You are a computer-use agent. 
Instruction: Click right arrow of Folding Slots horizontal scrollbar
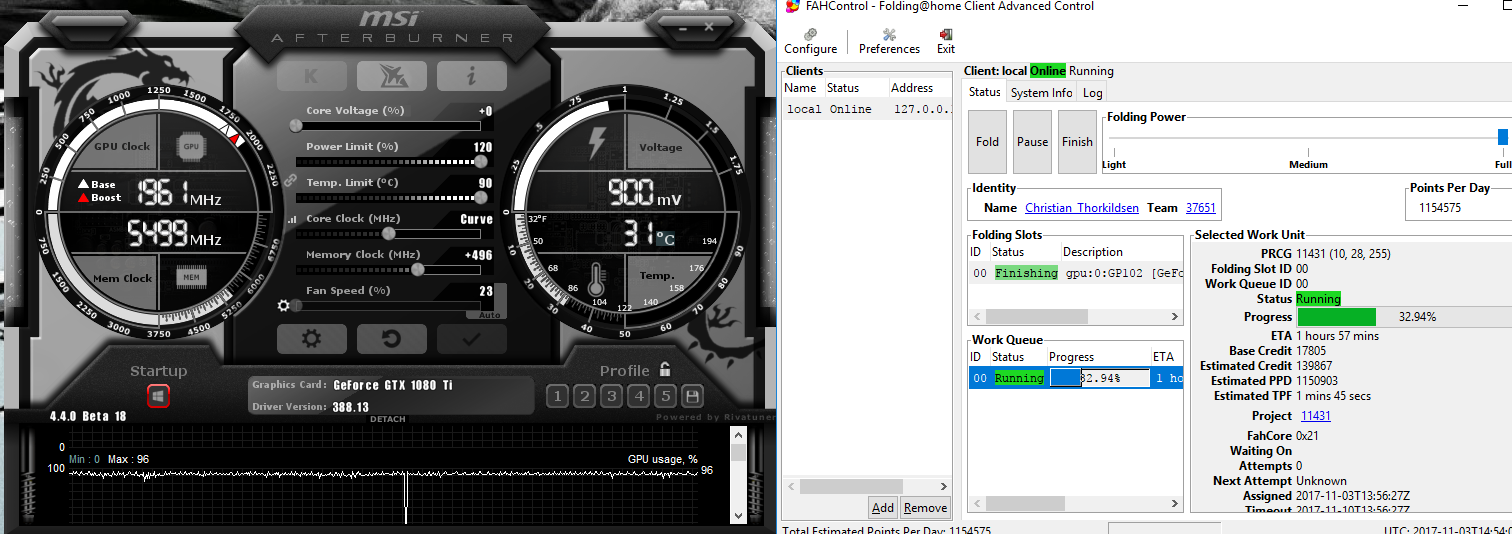click(1175, 316)
